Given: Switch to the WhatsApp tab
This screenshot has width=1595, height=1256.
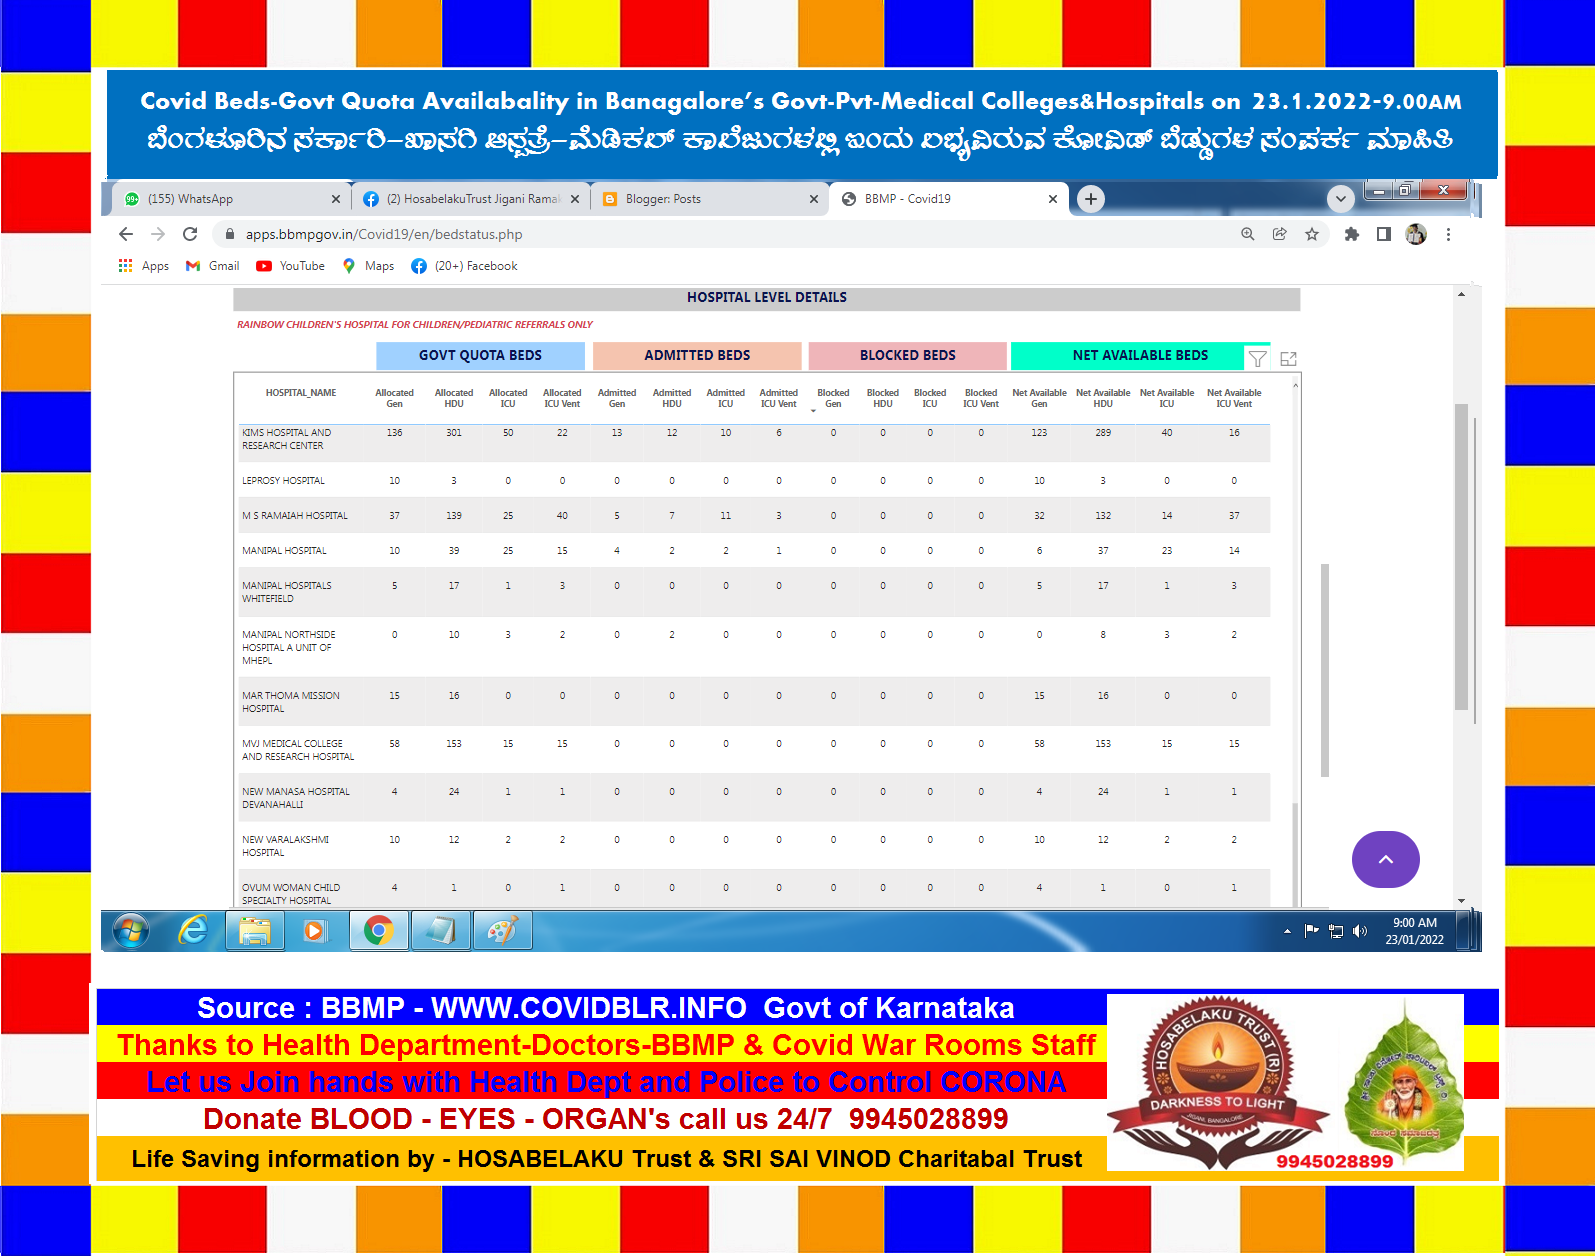Looking at the screenshot, I should tap(230, 199).
